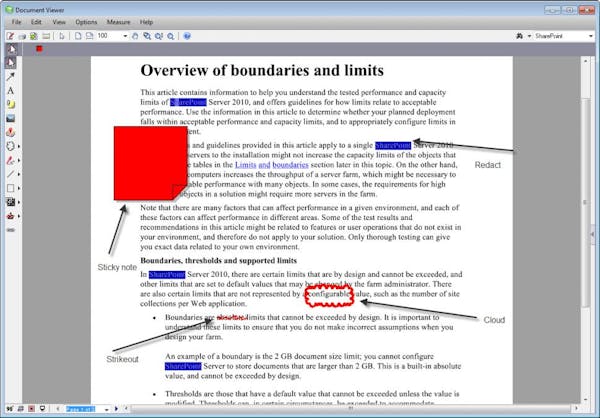Select the line drawing tool
Image resolution: width=600 pixels, height=418 pixels.
coord(11,174)
